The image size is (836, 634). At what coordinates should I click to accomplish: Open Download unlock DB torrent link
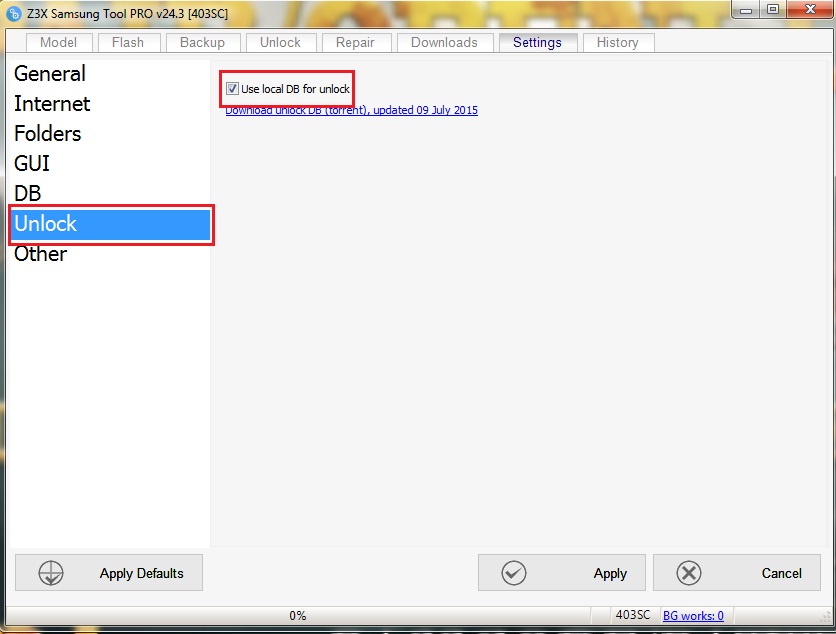click(x=351, y=110)
